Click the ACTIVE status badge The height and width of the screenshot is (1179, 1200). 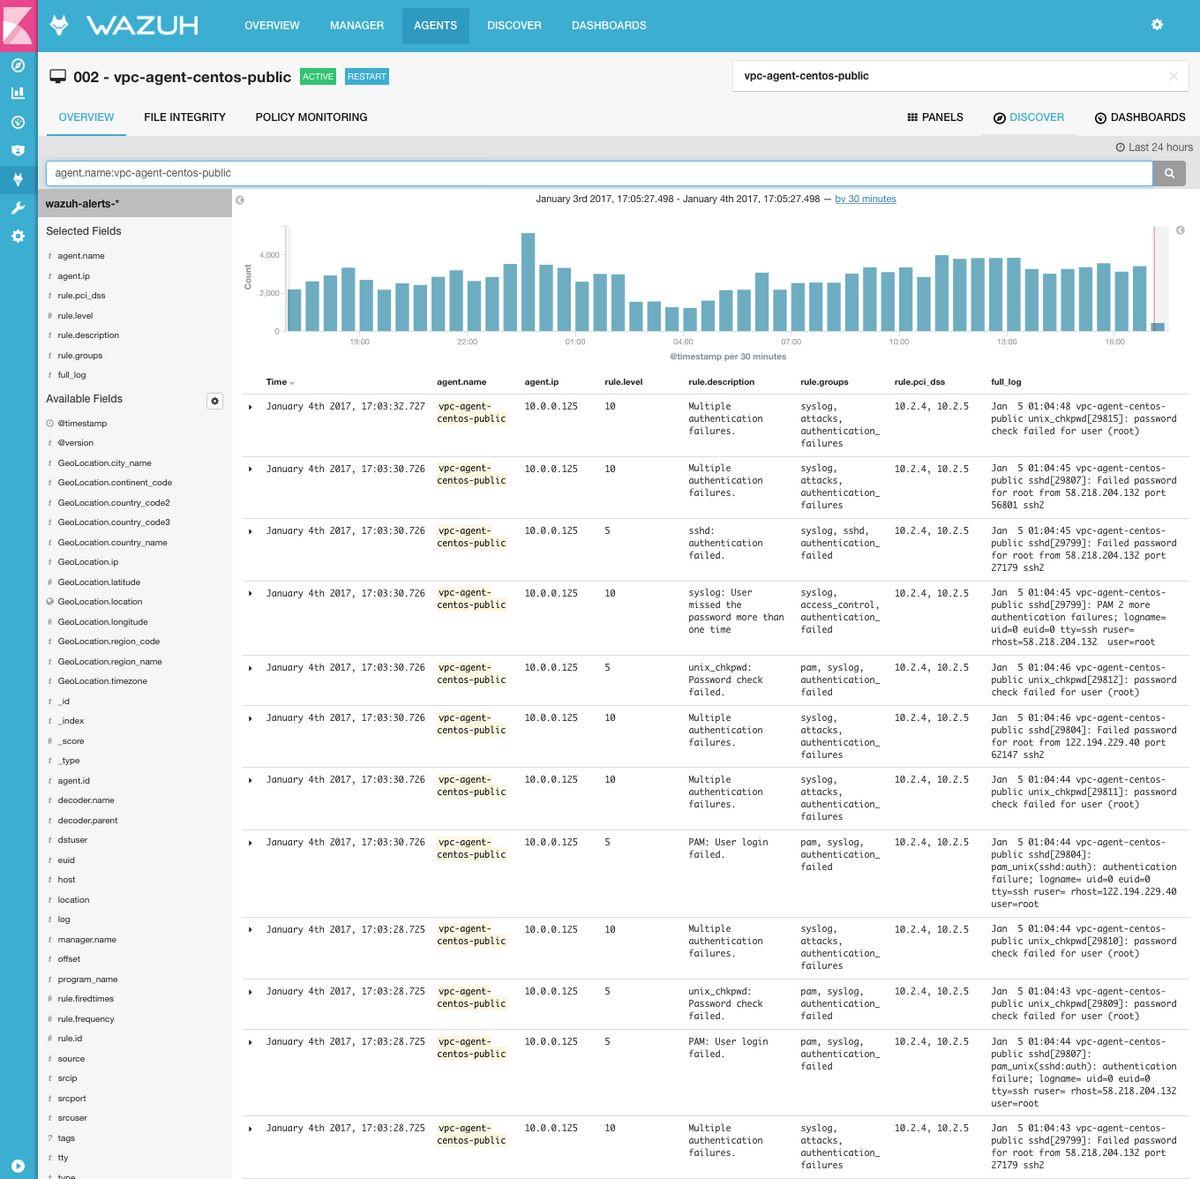point(318,77)
